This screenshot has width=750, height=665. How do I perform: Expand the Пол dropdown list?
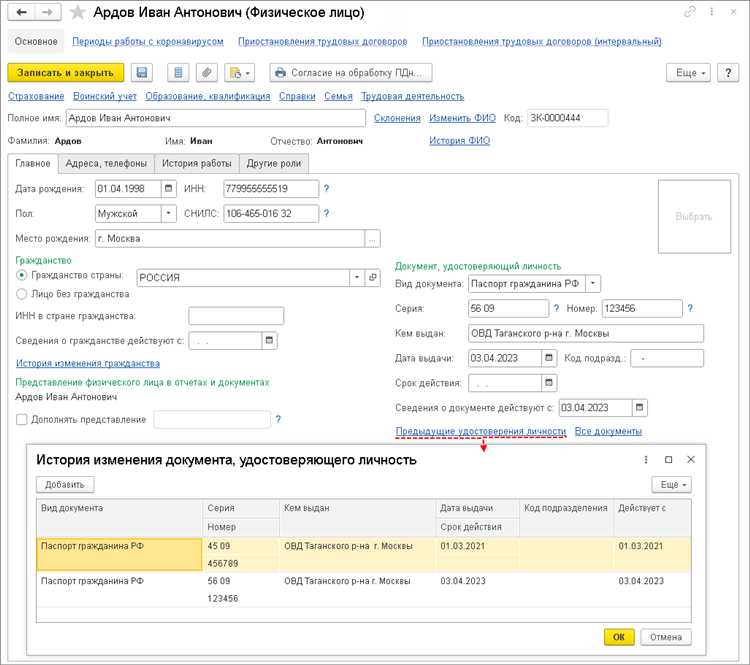tap(168, 213)
